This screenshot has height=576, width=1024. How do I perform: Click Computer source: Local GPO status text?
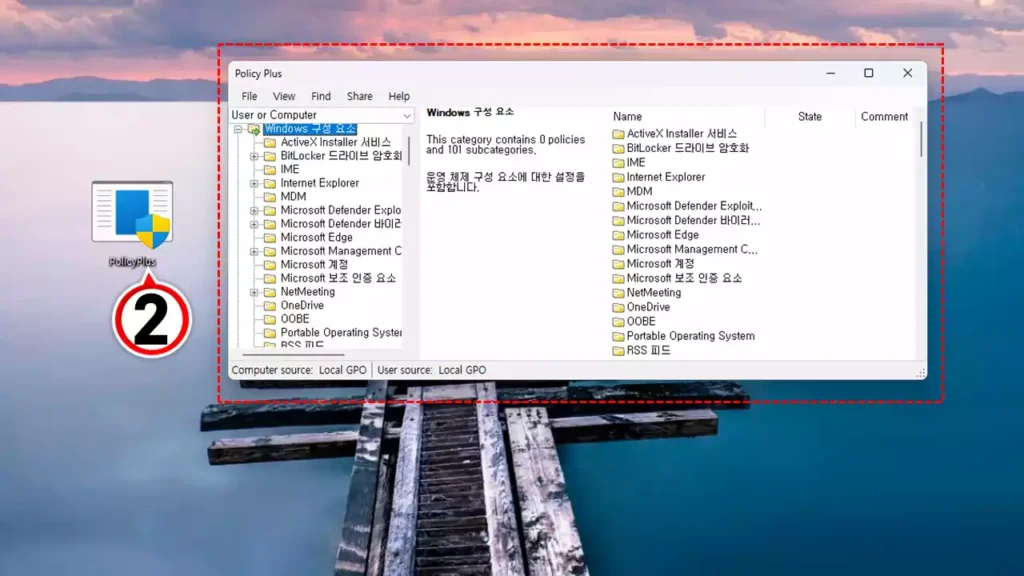[299, 370]
